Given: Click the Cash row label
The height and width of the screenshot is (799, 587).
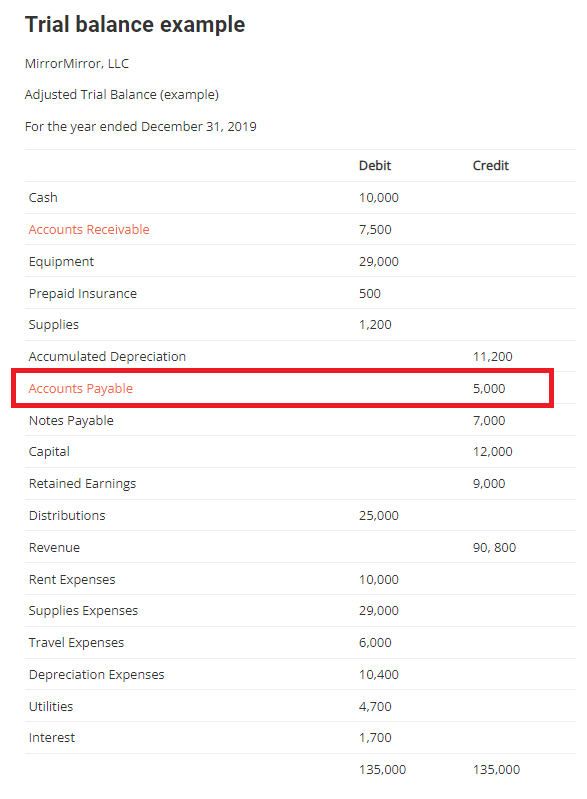Looking at the screenshot, I should (x=43, y=198).
